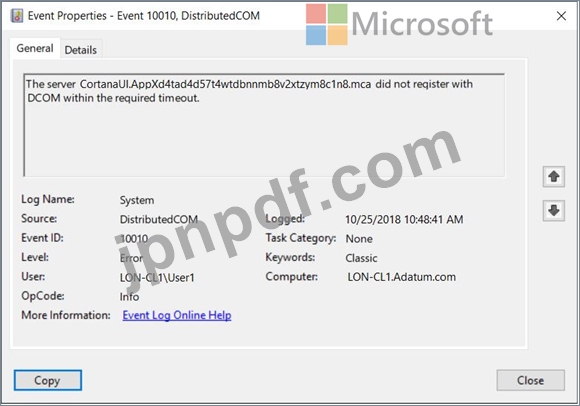Click the Event Properties title bar icon
This screenshot has height=406, width=580.
point(17,16)
